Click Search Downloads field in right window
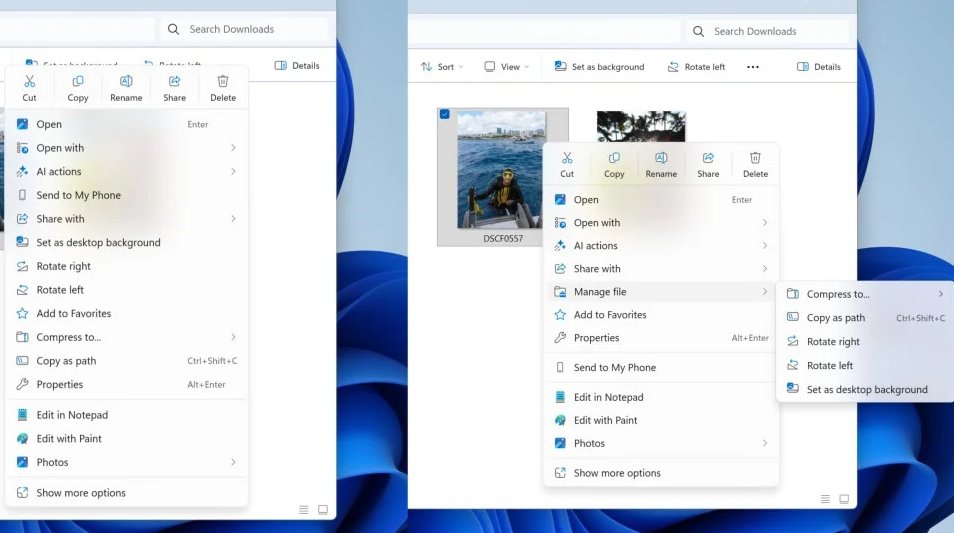 [768, 31]
